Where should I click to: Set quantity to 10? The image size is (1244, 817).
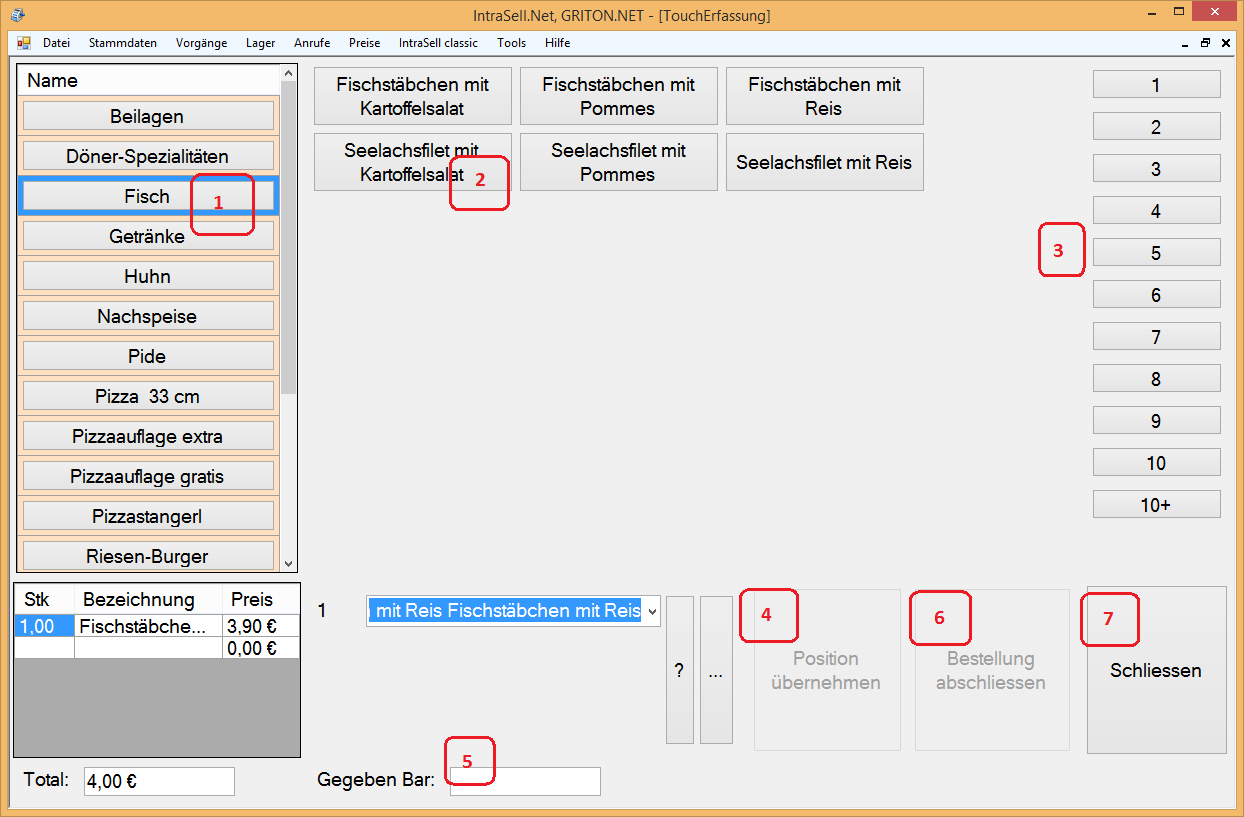click(x=1157, y=462)
